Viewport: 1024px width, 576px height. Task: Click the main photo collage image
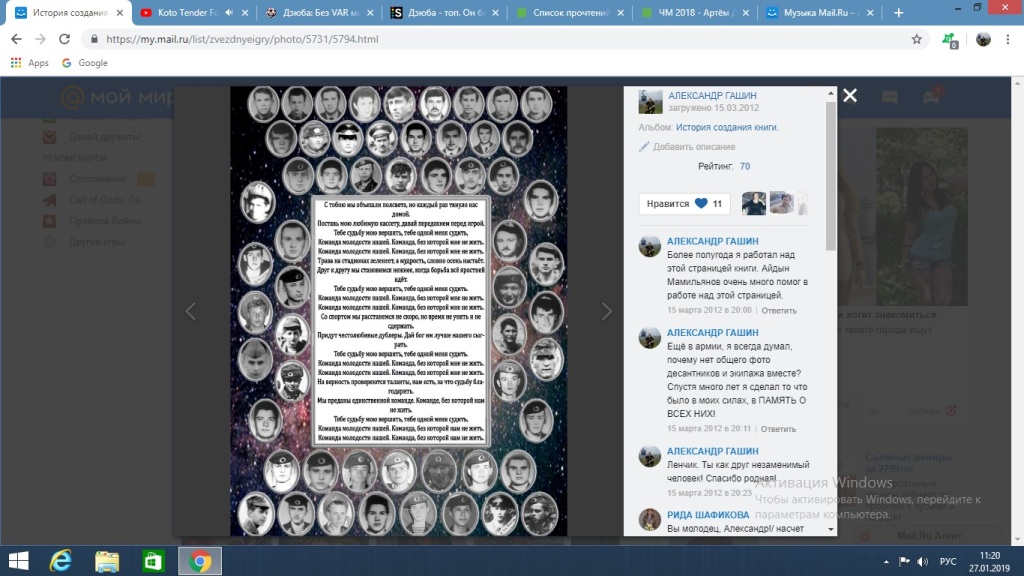pyautogui.click(x=398, y=311)
